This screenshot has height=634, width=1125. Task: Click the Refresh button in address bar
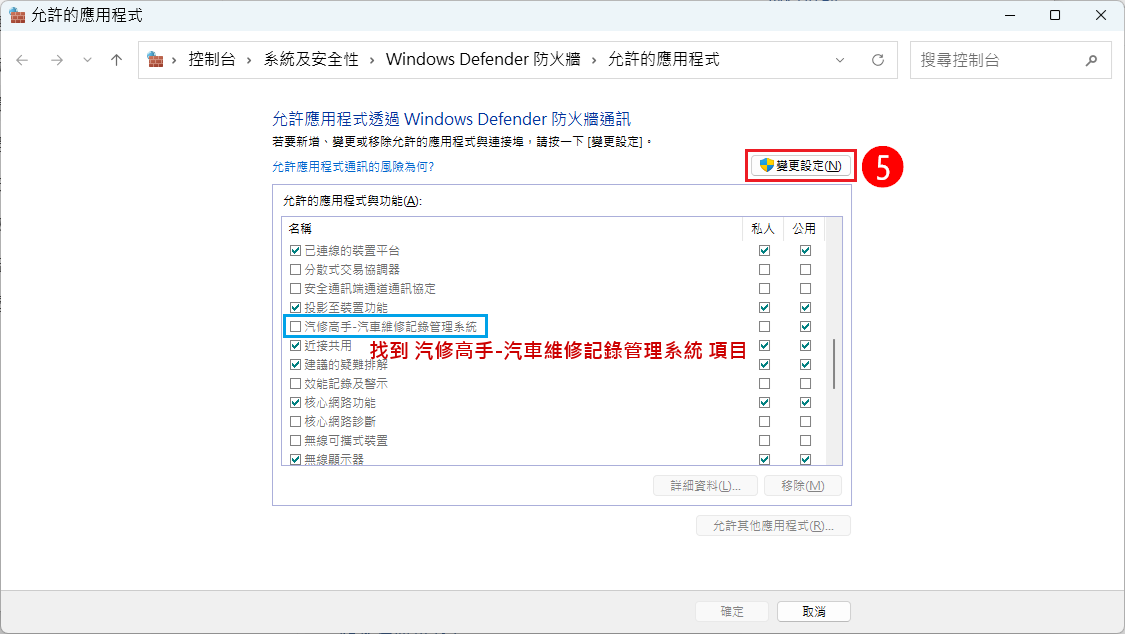pyautogui.click(x=878, y=60)
